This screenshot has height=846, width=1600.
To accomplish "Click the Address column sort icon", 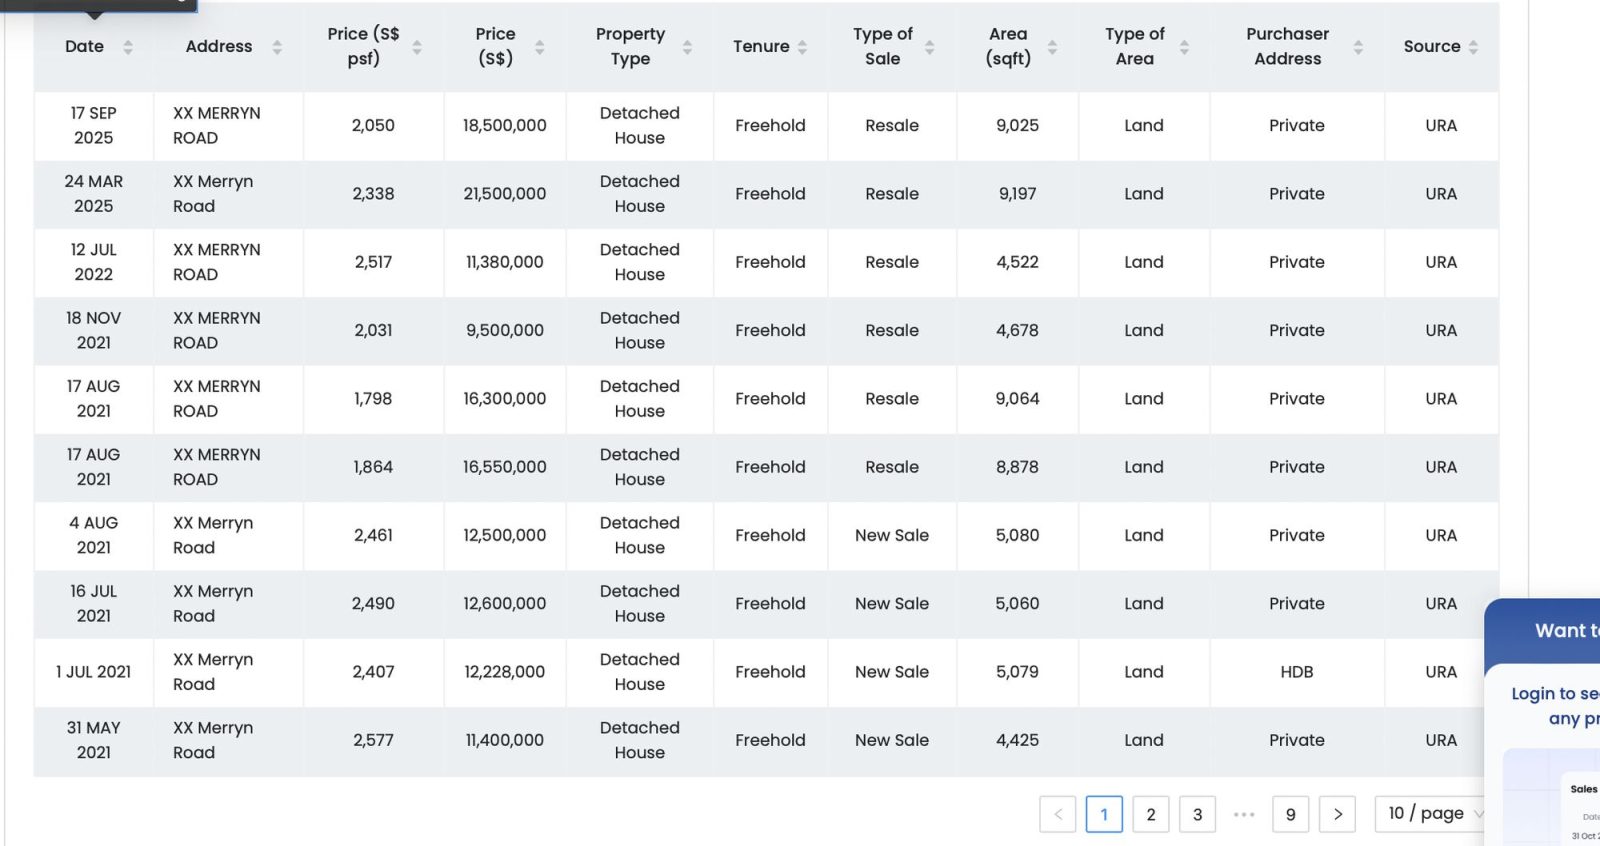I will click(277, 47).
